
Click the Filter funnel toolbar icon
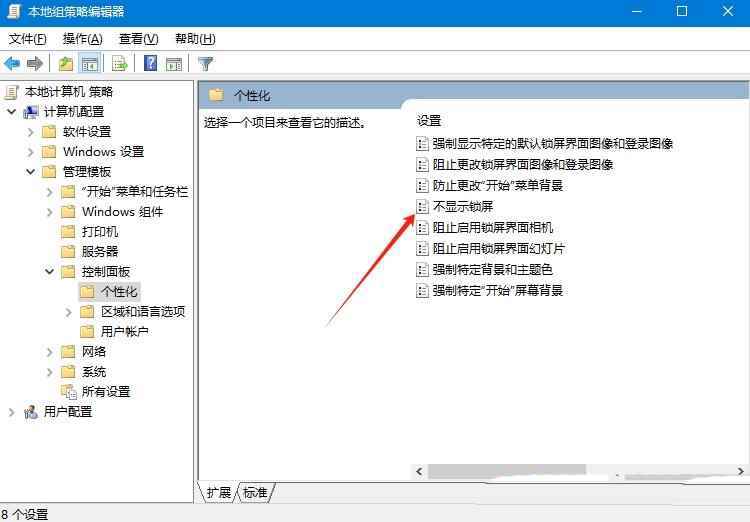tap(206, 63)
